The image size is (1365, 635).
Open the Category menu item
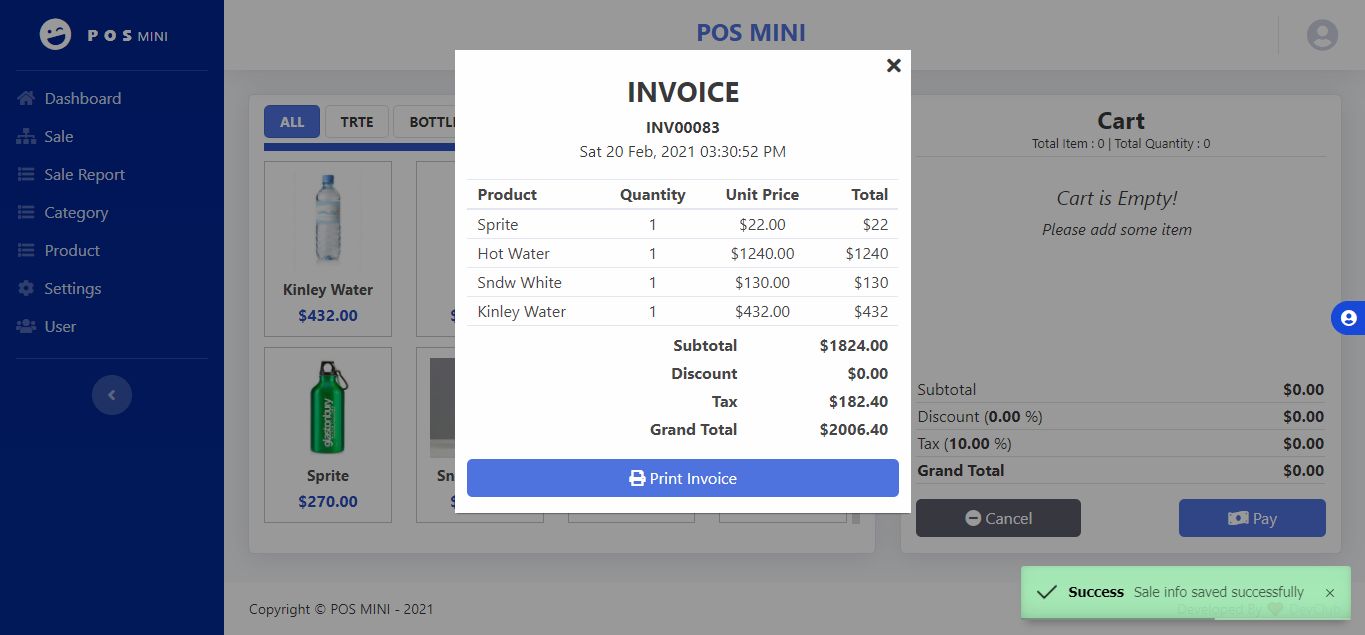(x=75, y=212)
